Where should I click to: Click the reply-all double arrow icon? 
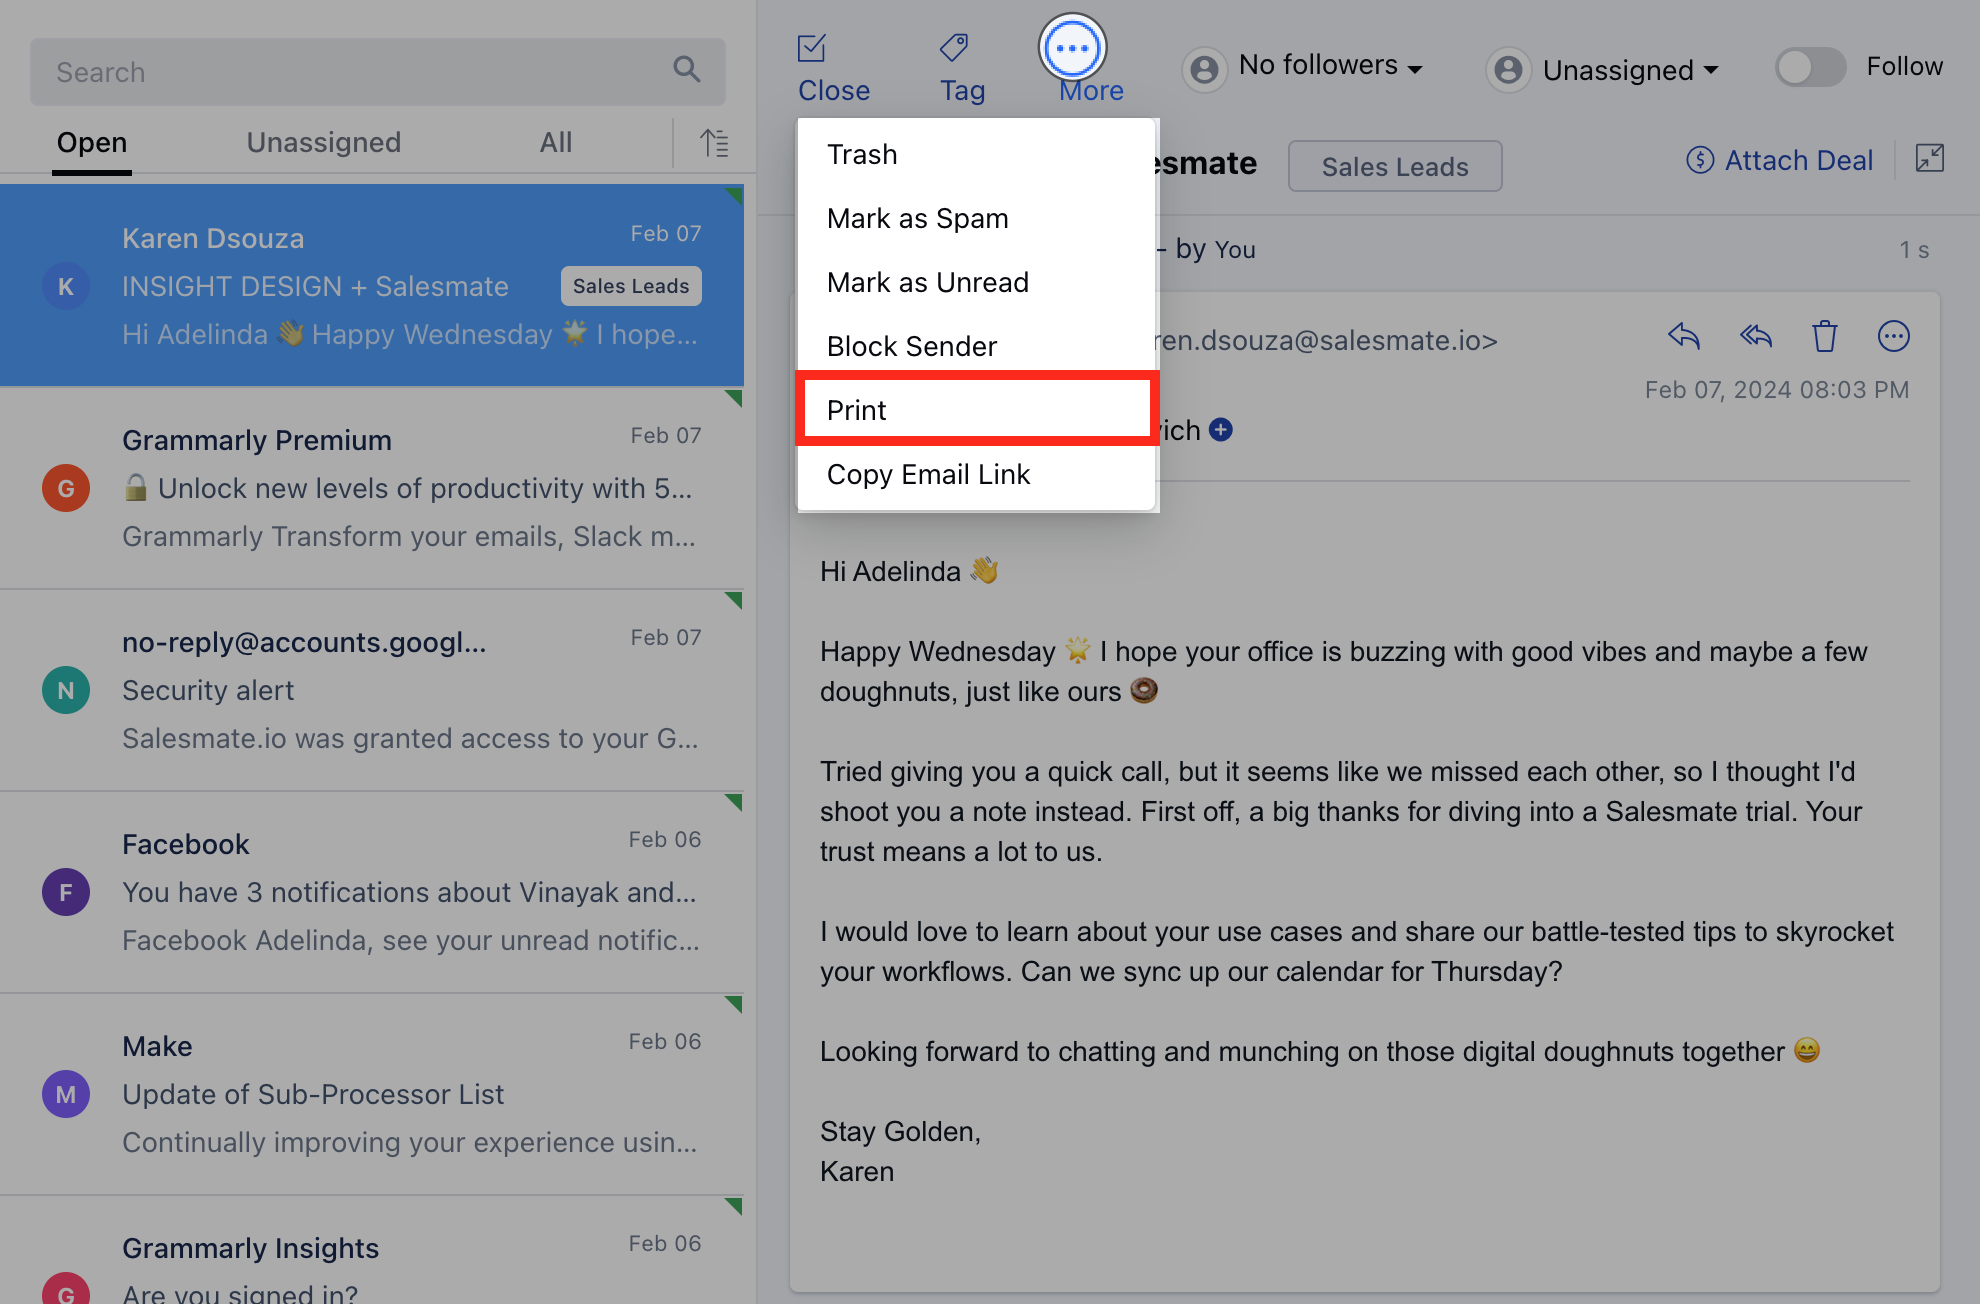(x=1755, y=336)
